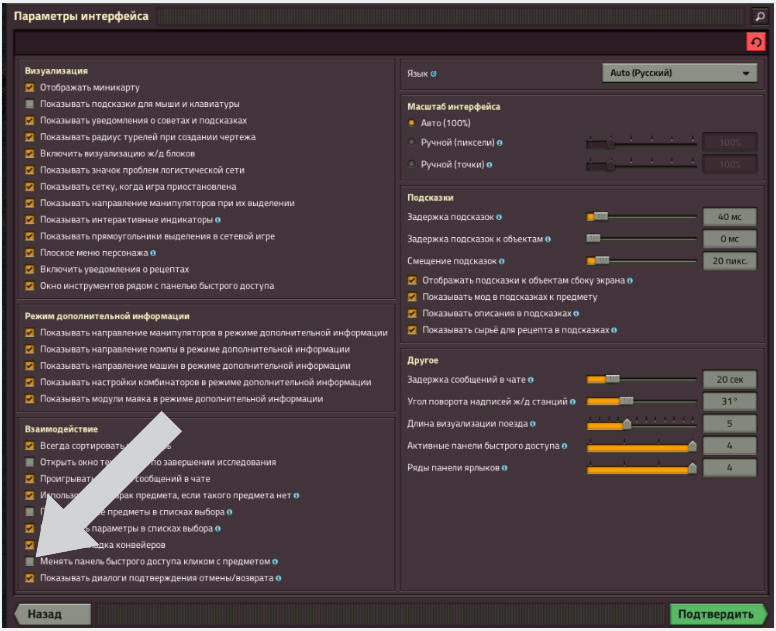Click info icon beside Ручной (пиксели)
Screen dimensions: 776x631
click(500, 143)
